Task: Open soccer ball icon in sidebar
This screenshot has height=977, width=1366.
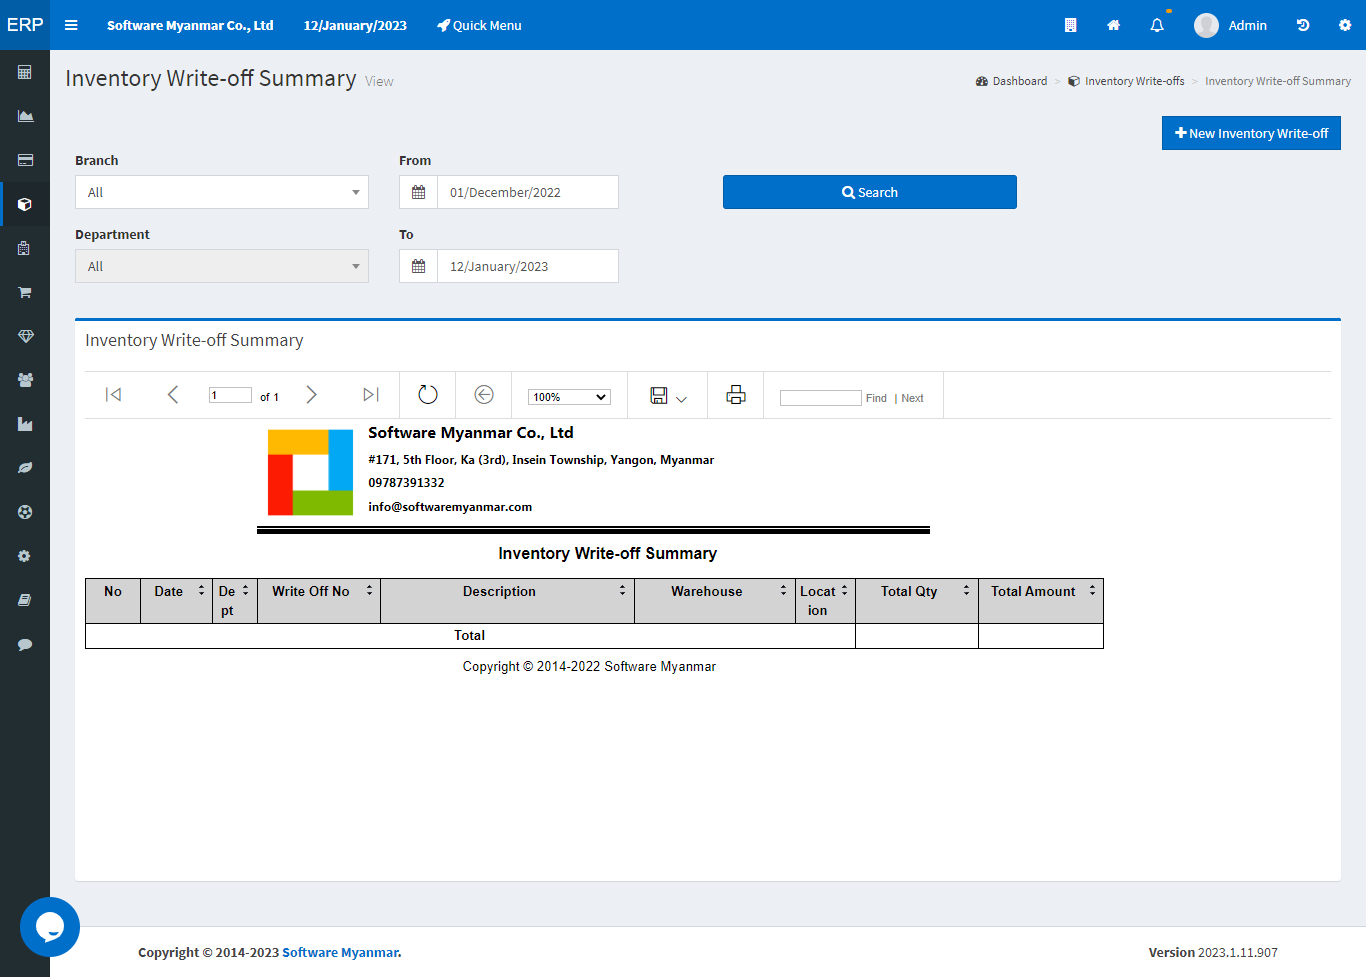Action: pos(25,512)
